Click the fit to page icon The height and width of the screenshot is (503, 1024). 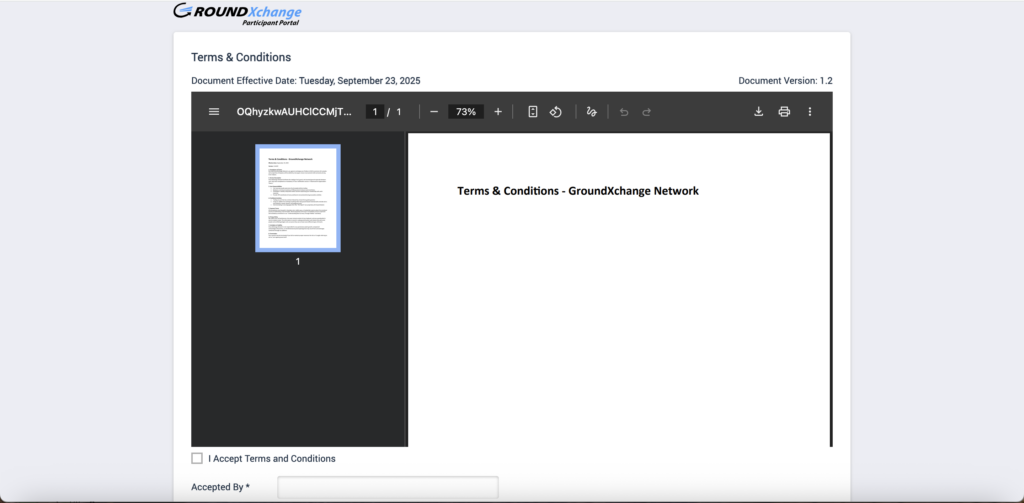click(533, 112)
